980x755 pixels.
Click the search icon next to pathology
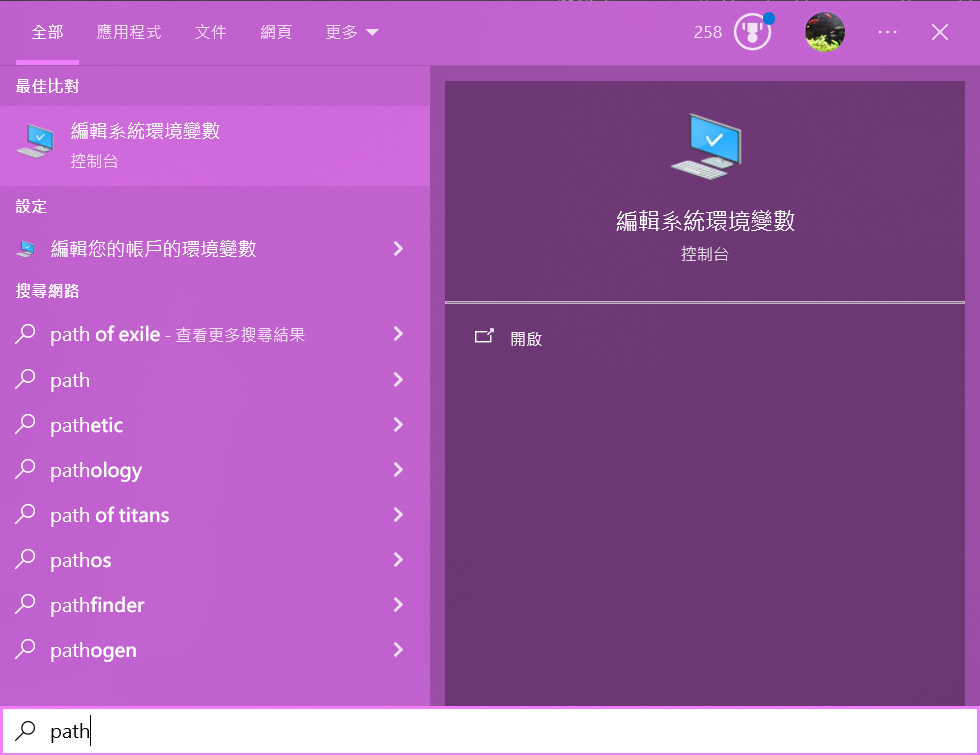[x=26, y=470]
